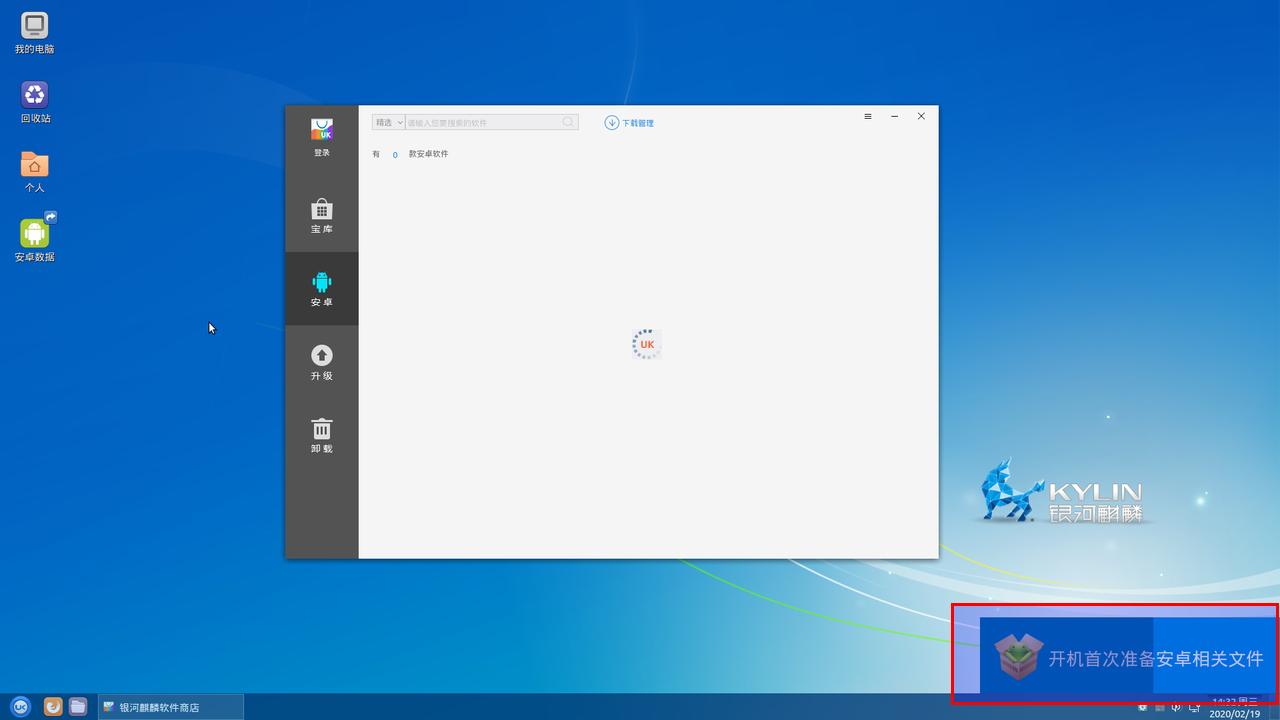Launch the browser from taskbar
The image size is (1280, 720).
(53, 707)
